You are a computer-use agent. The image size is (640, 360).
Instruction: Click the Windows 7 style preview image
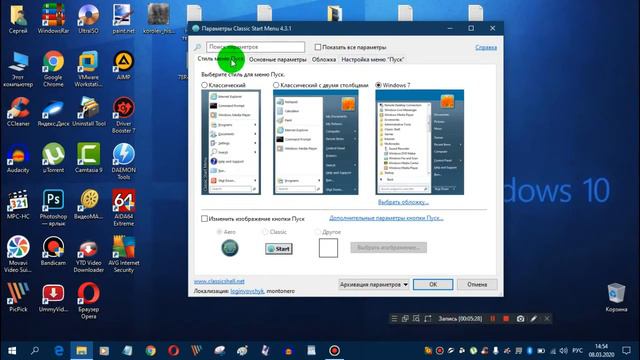420,142
